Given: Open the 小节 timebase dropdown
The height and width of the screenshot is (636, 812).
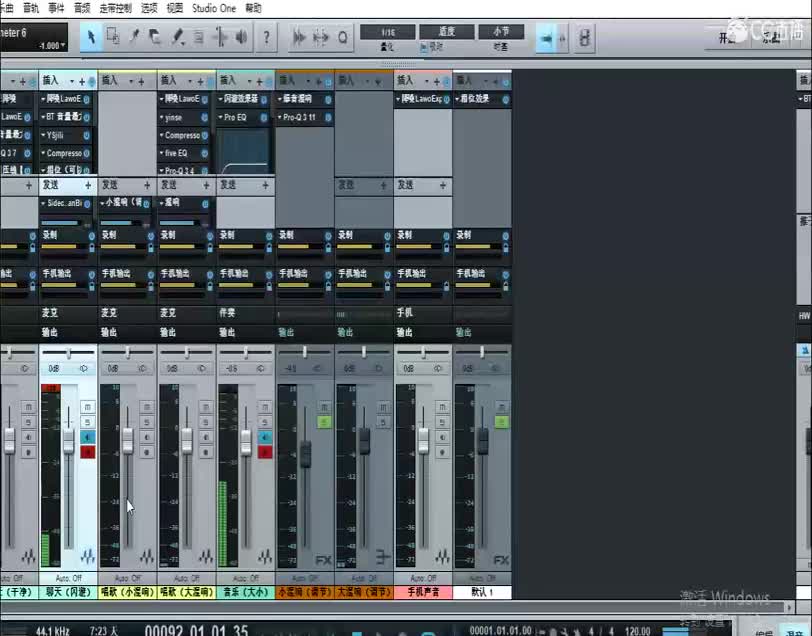Looking at the screenshot, I should pos(501,32).
